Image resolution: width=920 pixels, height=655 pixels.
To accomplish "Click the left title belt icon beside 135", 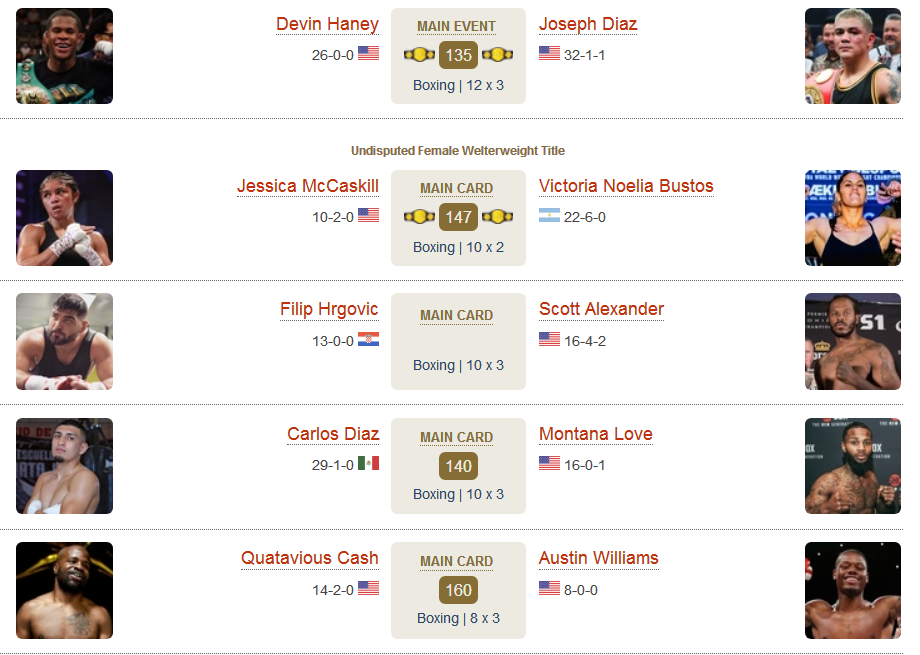I will pos(419,55).
